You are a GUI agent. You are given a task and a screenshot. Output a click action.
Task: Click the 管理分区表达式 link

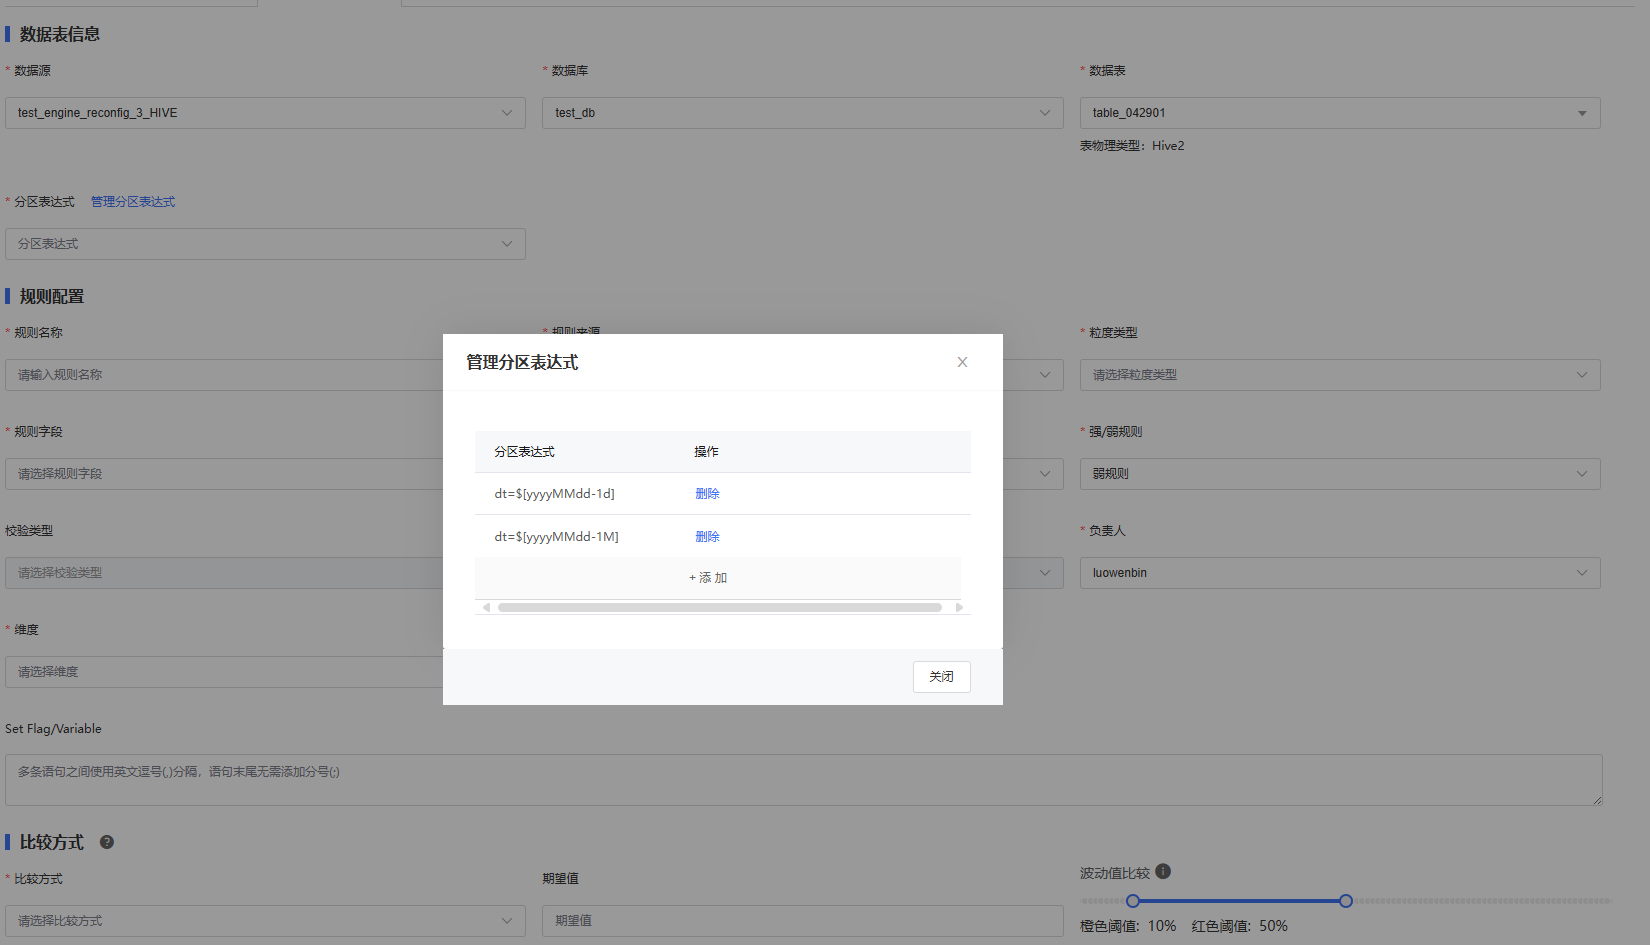coord(133,202)
